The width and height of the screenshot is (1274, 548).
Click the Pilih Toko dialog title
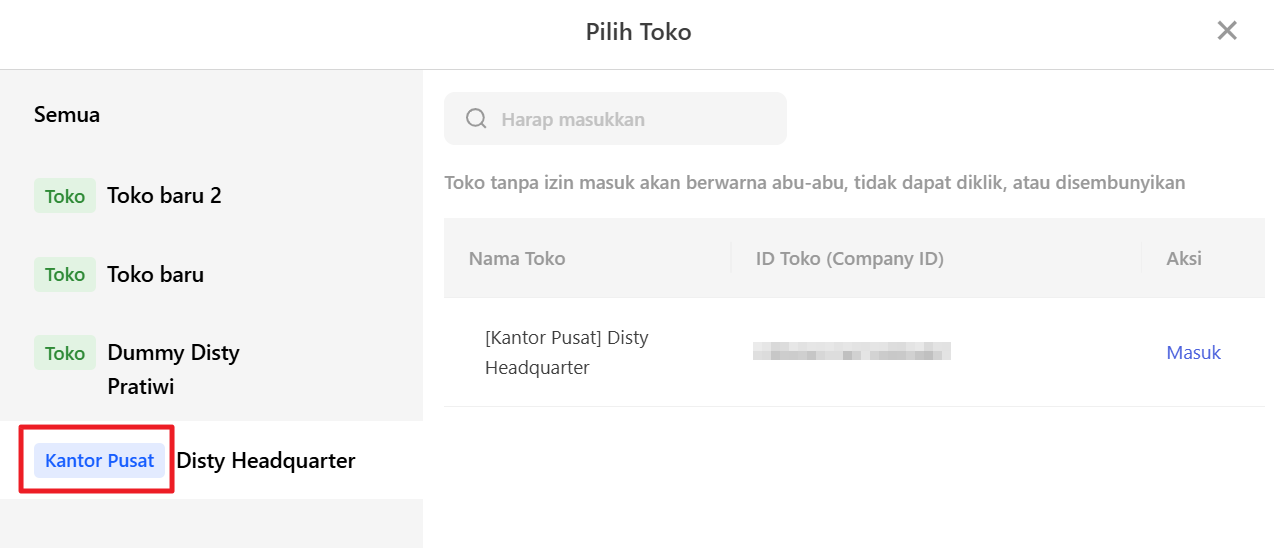(638, 32)
